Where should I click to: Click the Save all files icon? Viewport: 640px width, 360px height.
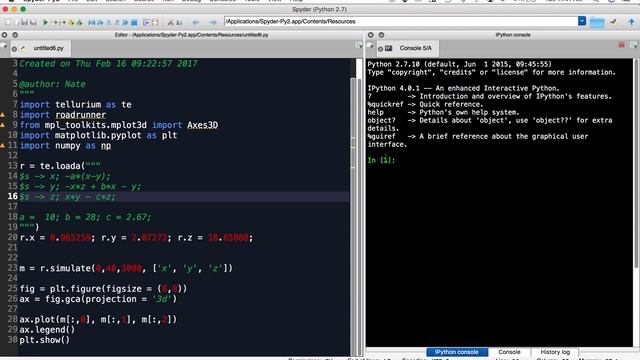33,22
